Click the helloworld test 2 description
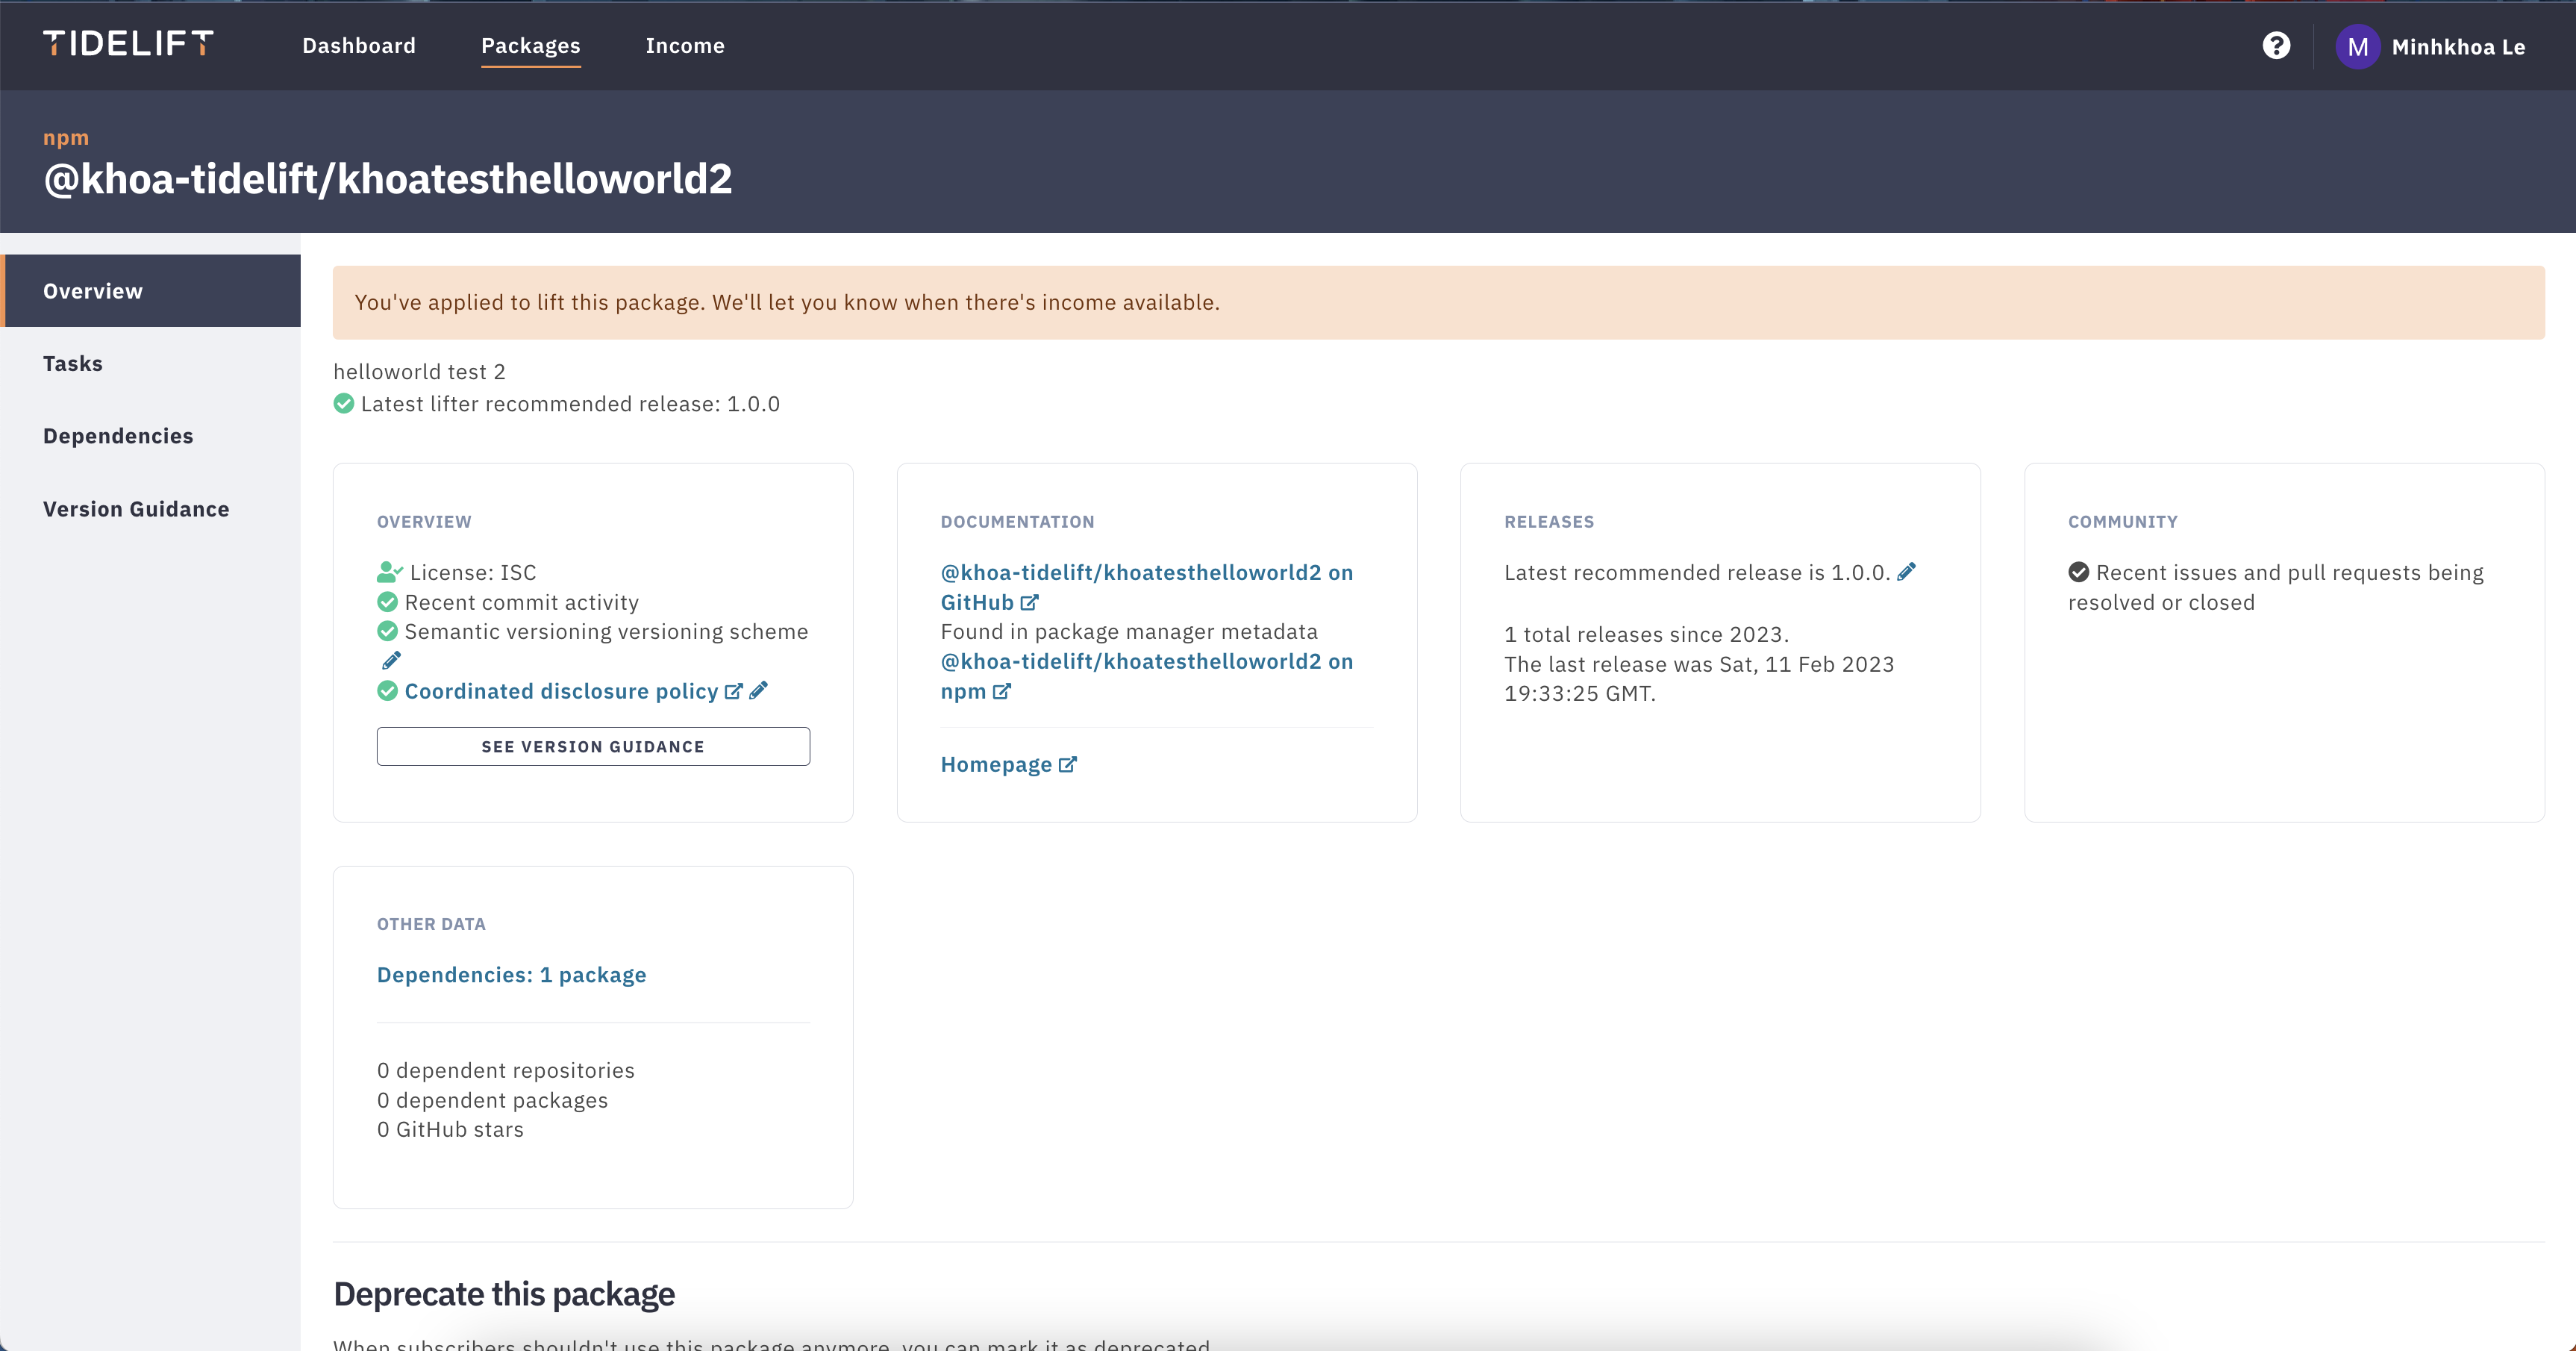 (419, 372)
